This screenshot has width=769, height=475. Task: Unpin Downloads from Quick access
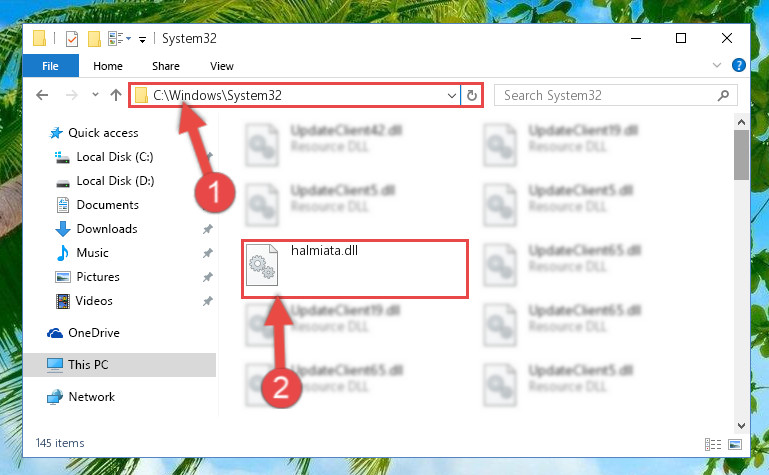pos(208,229)
